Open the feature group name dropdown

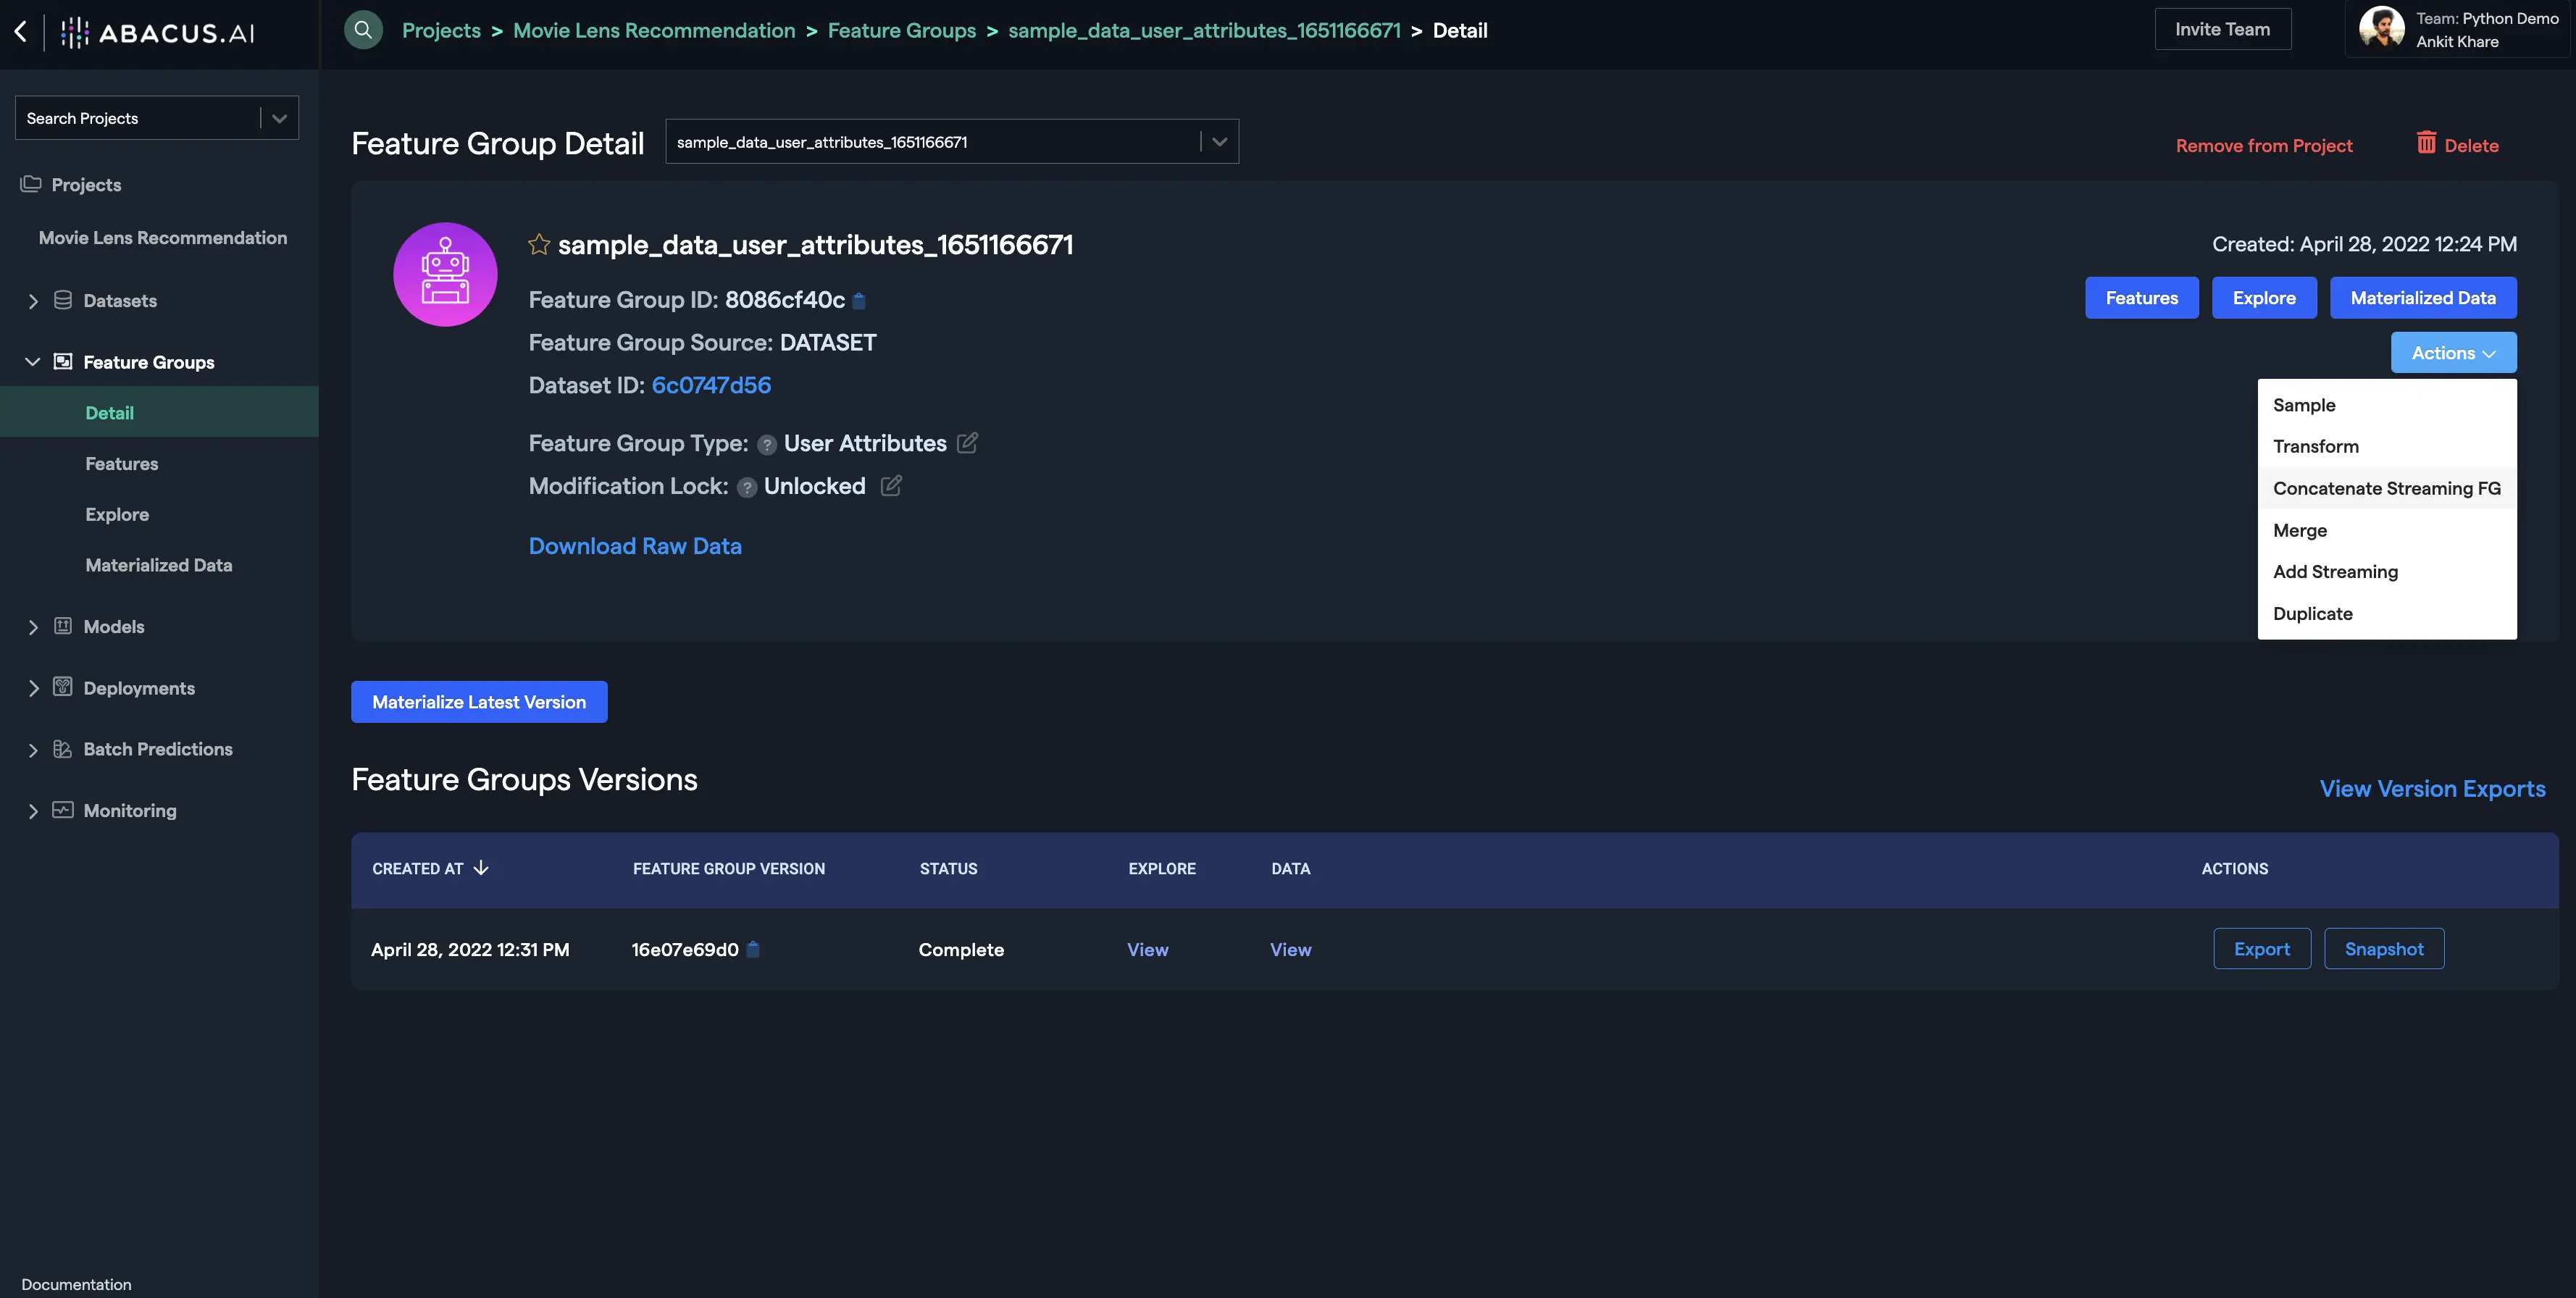(1219, 142)
